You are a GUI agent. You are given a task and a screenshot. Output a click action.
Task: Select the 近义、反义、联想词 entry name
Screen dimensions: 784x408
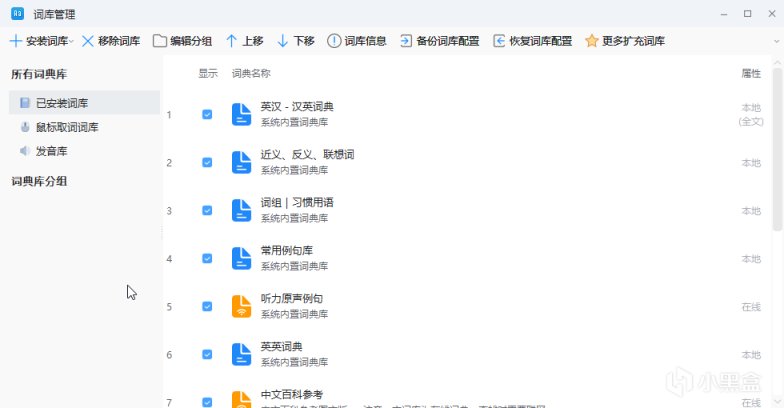click(307, 154)
